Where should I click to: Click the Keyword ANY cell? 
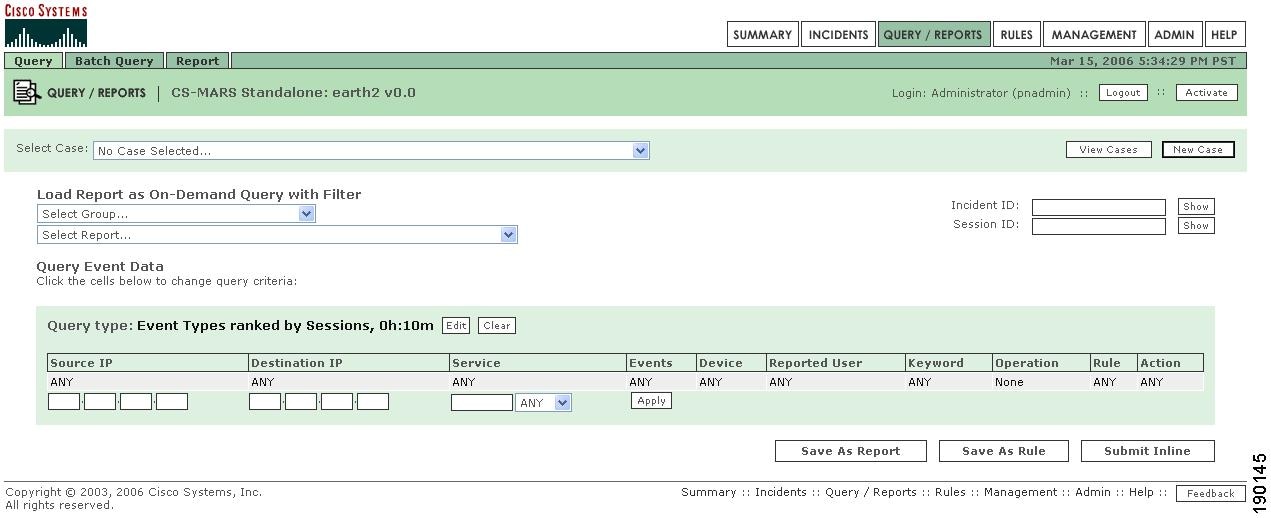(949, 382)
